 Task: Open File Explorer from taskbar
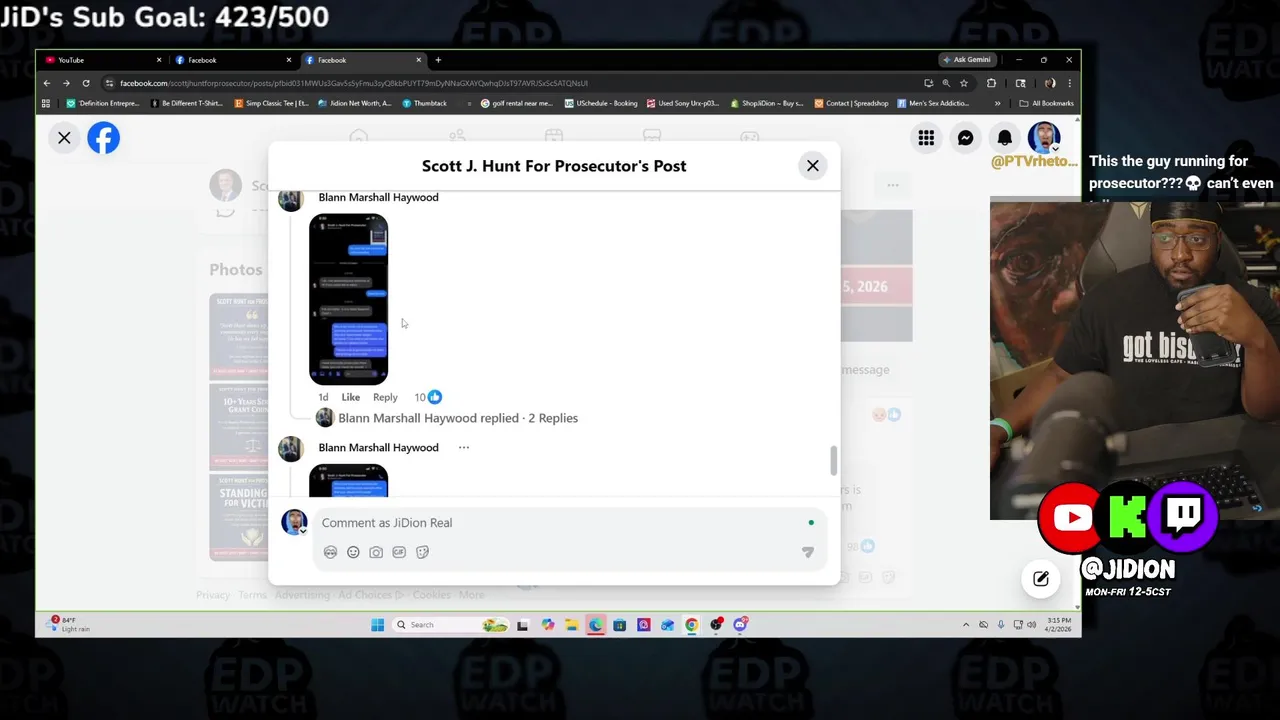click(x=571, y=625)
